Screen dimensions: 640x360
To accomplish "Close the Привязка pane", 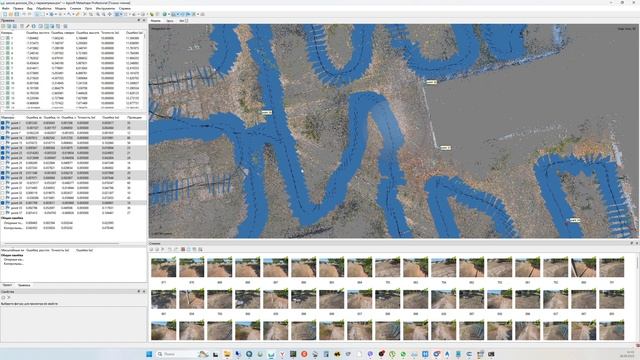I will click(x=144, y=20).
